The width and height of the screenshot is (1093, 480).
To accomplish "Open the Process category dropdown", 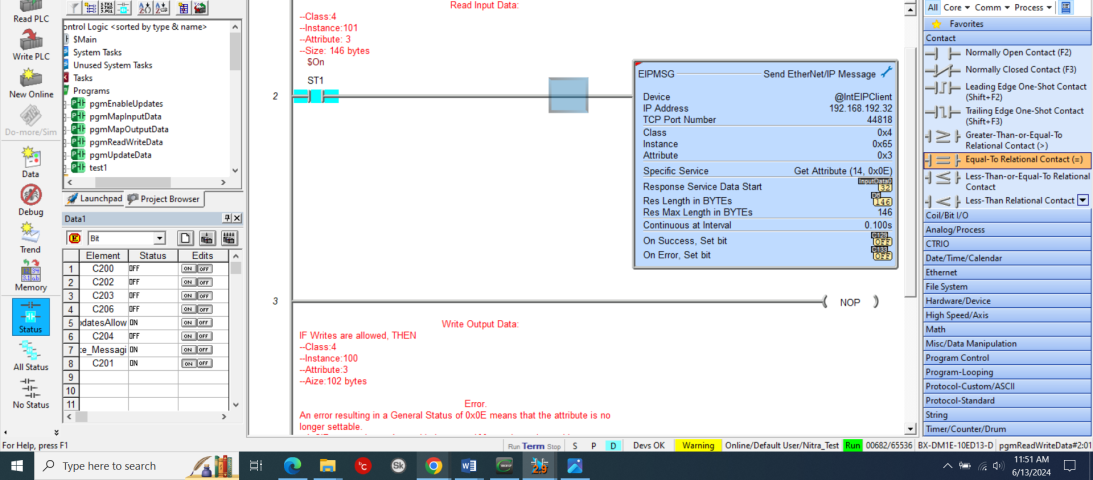I will (x=1033, y=8).
